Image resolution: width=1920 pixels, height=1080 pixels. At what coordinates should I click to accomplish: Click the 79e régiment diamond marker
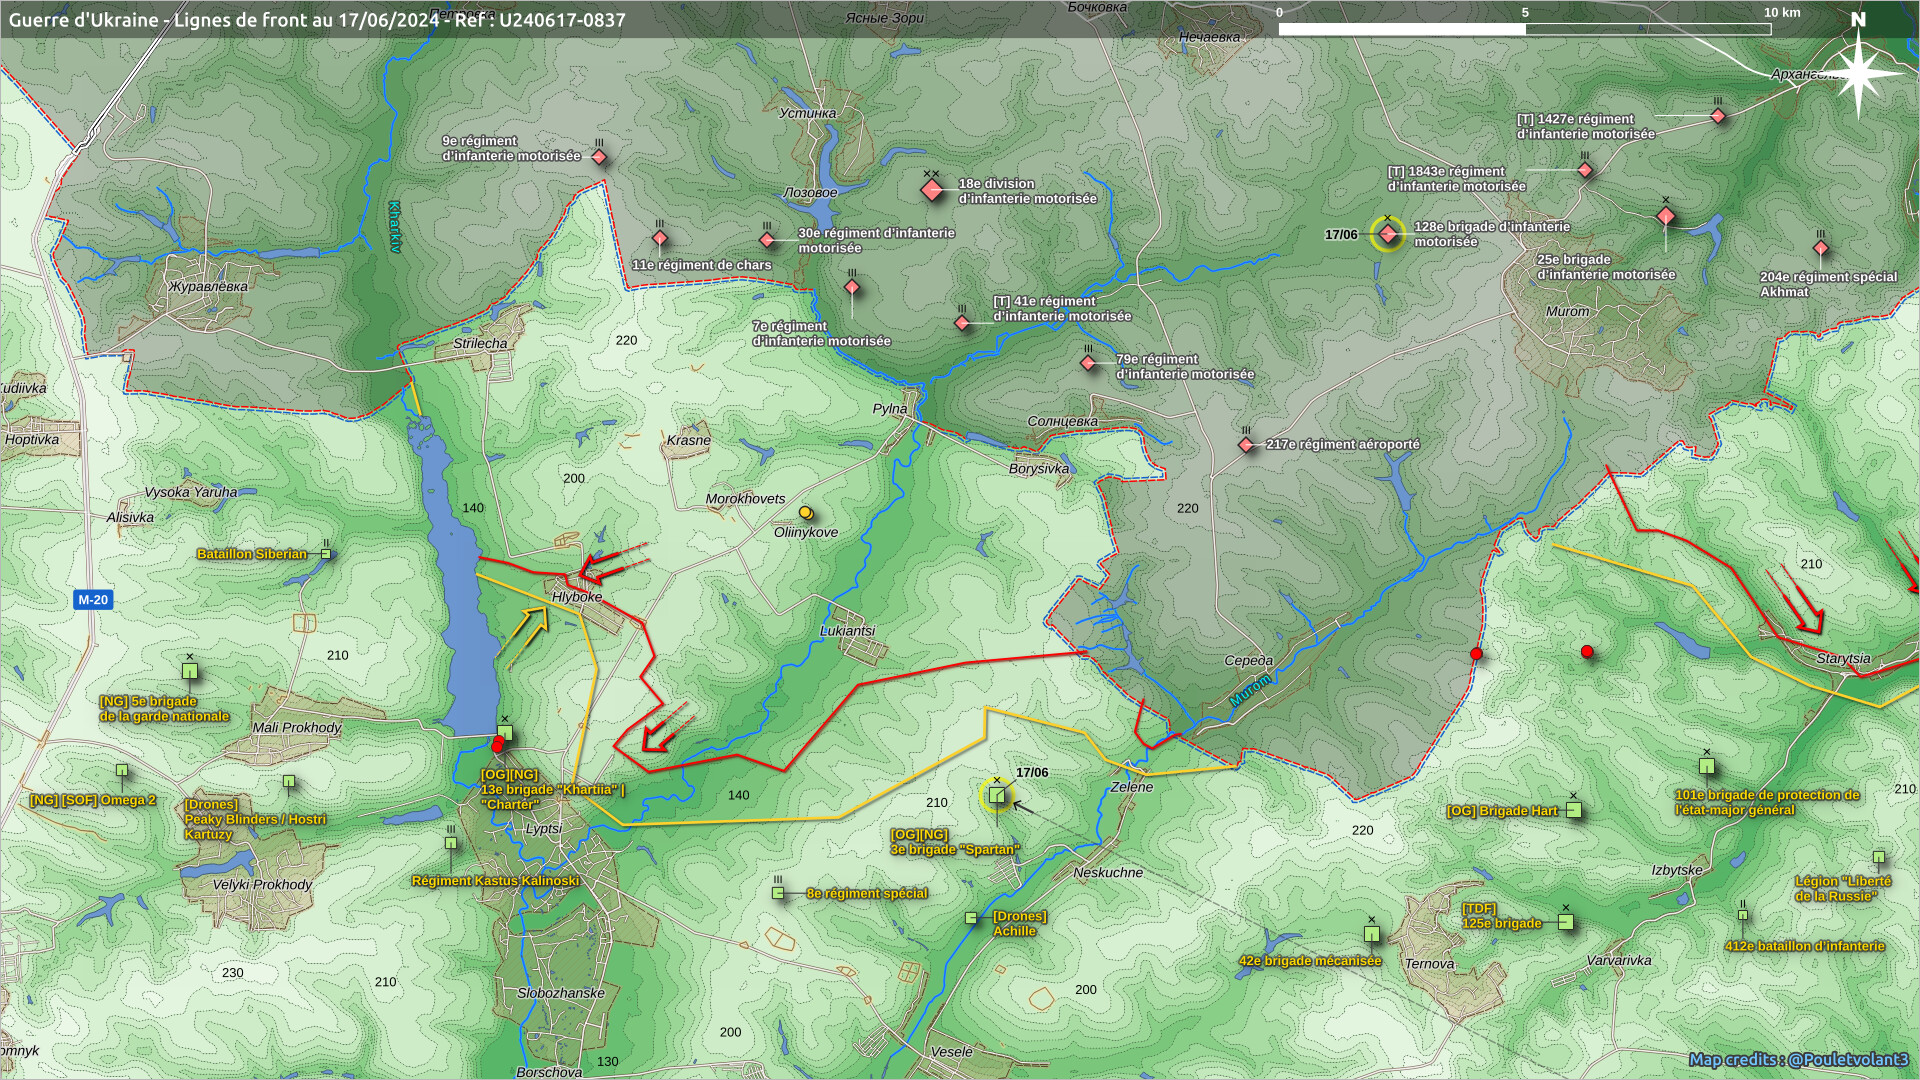click(x=1089, y=363)
